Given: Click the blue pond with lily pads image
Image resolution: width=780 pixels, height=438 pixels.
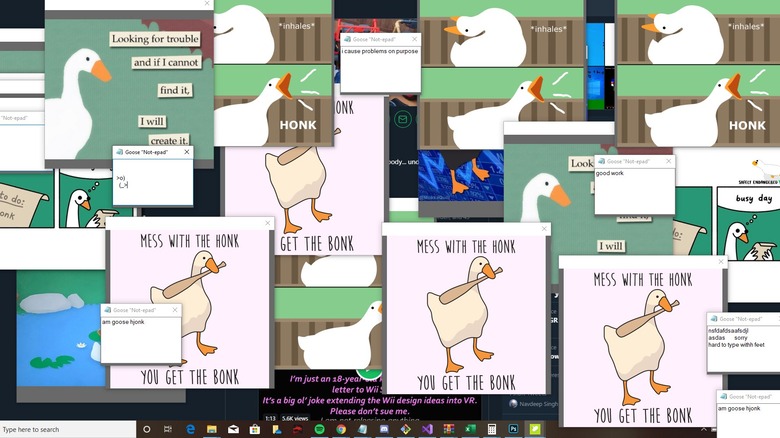Looking at the screenshot, I should click(59, 328).
